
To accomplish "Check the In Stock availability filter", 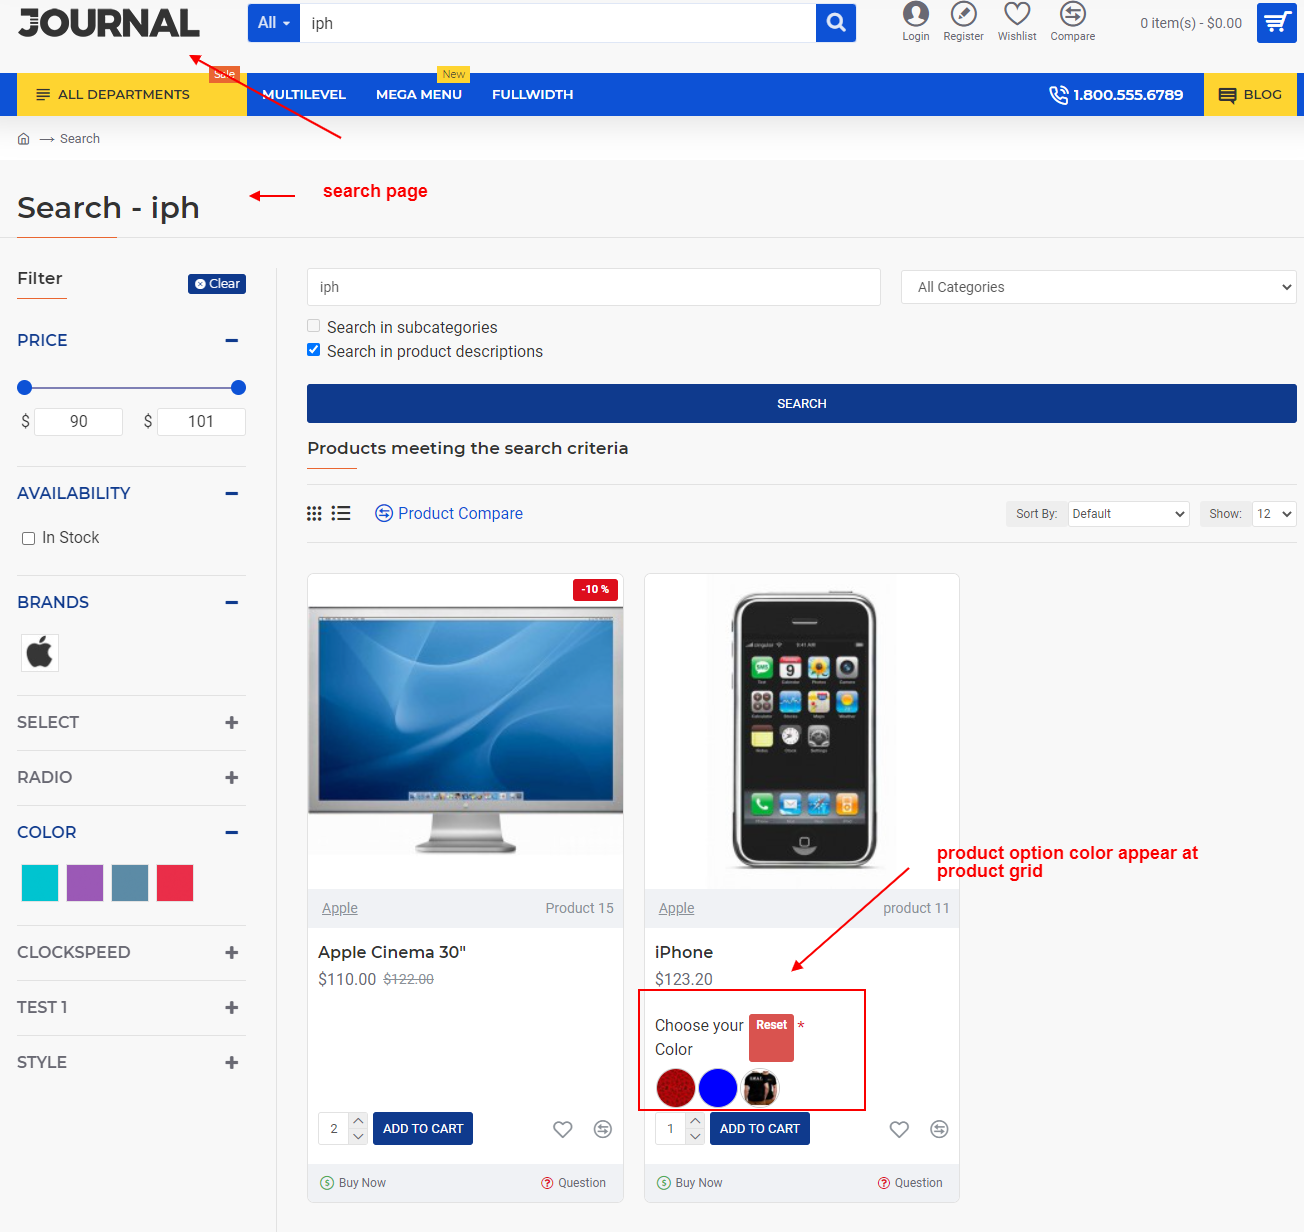I will point(28,538).
